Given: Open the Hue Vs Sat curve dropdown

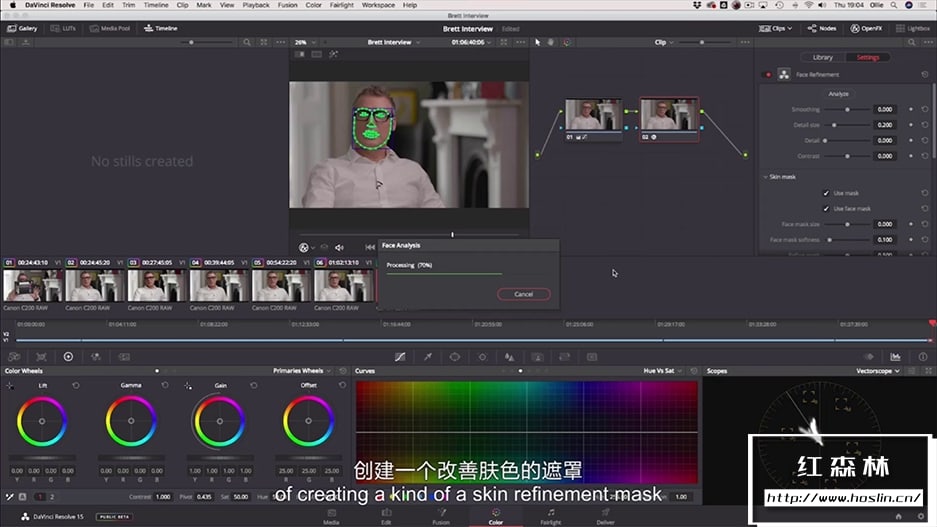Looking at the screenshot, I should (x=662, y=371).
